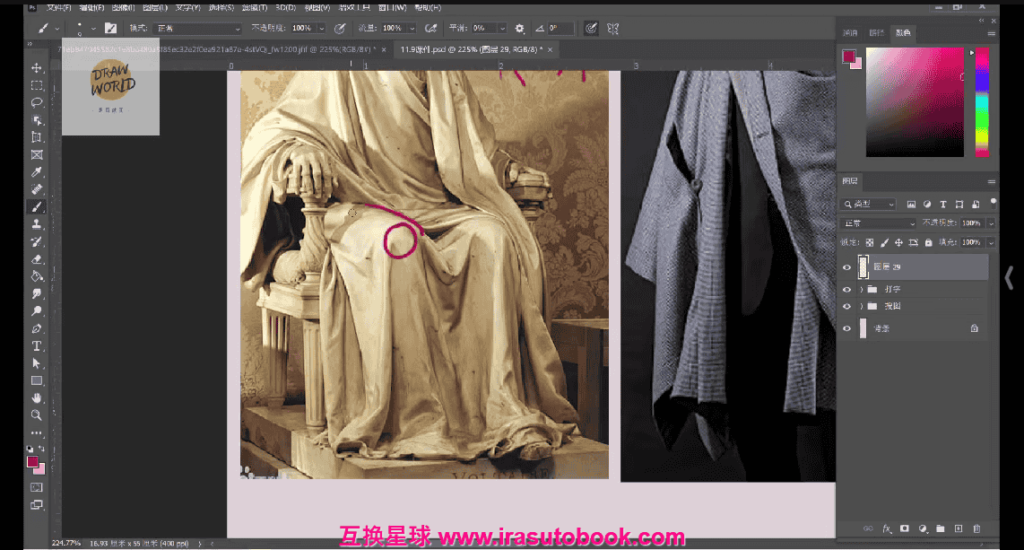Open layer filter type dropdown
The height and width of the screenshot is (550, 1024).
click(869, 204)
